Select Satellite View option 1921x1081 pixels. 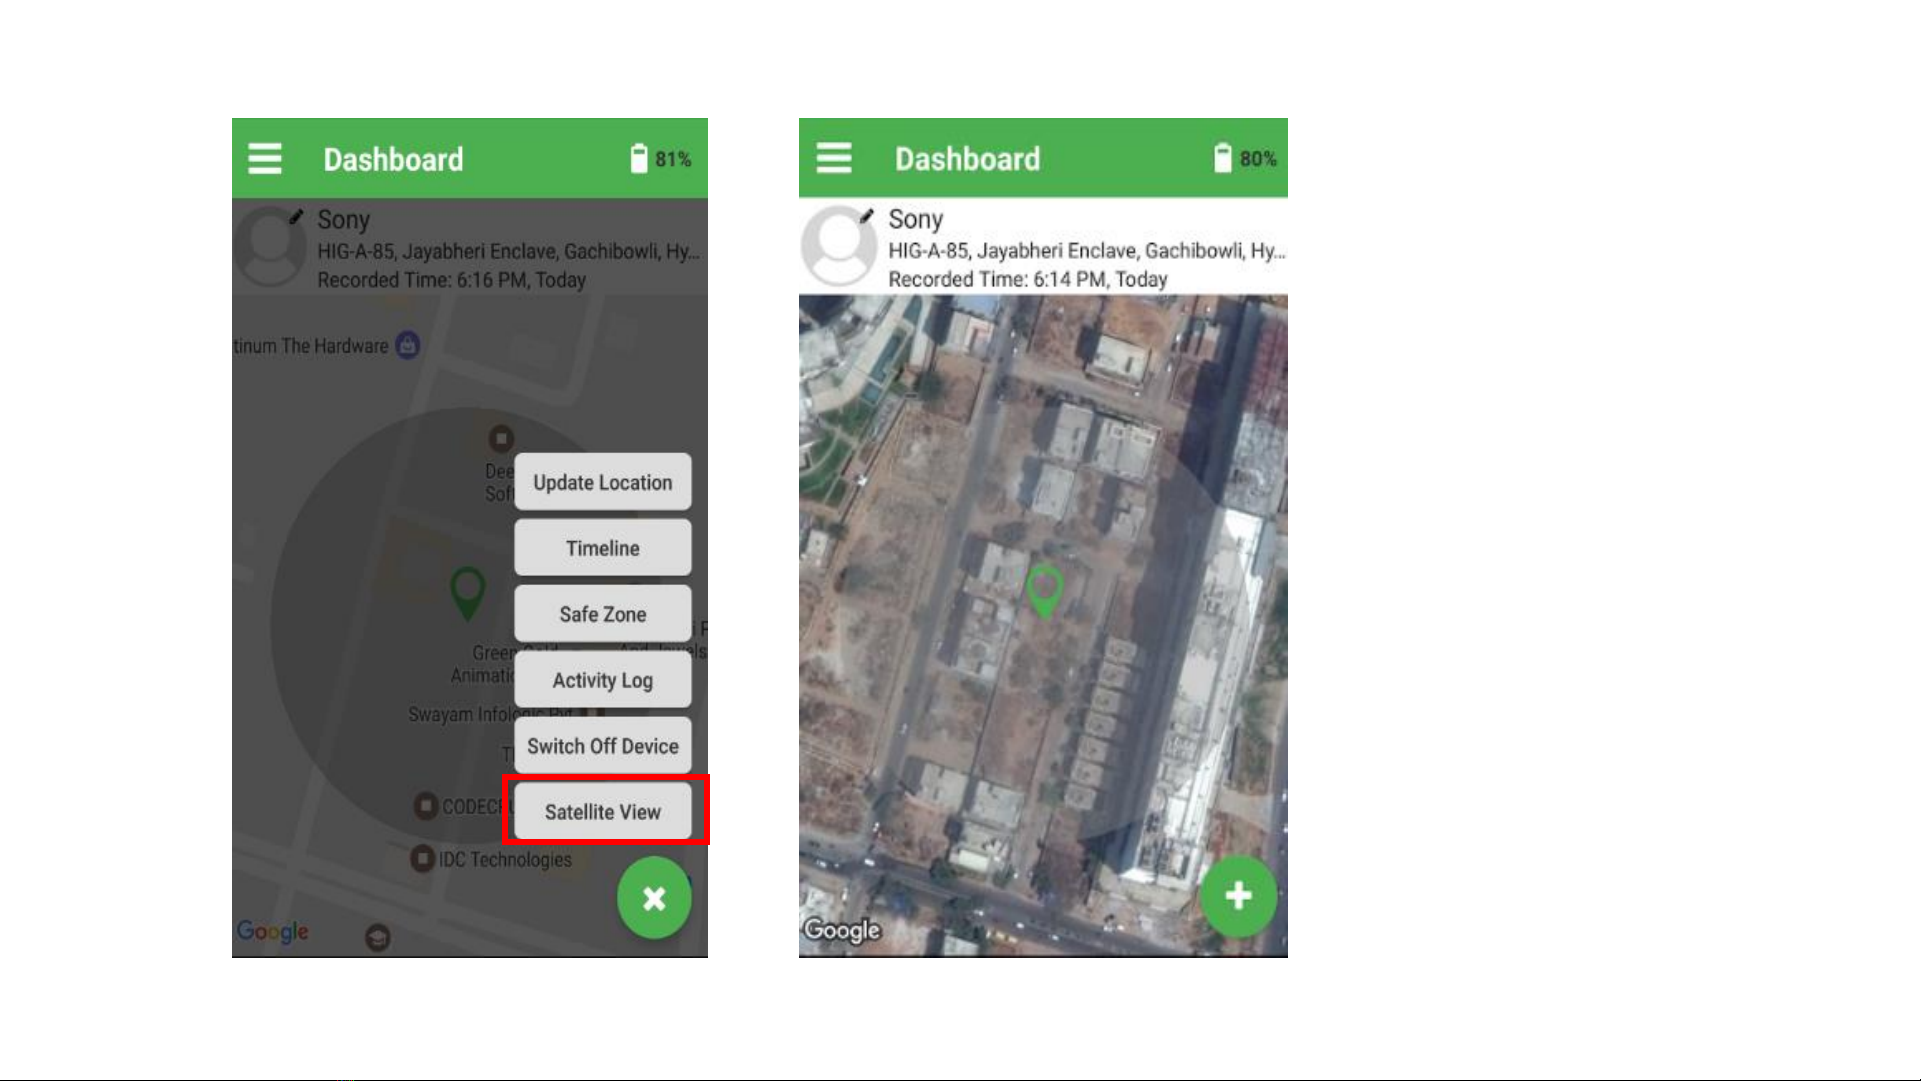click(x=603, y=812)
